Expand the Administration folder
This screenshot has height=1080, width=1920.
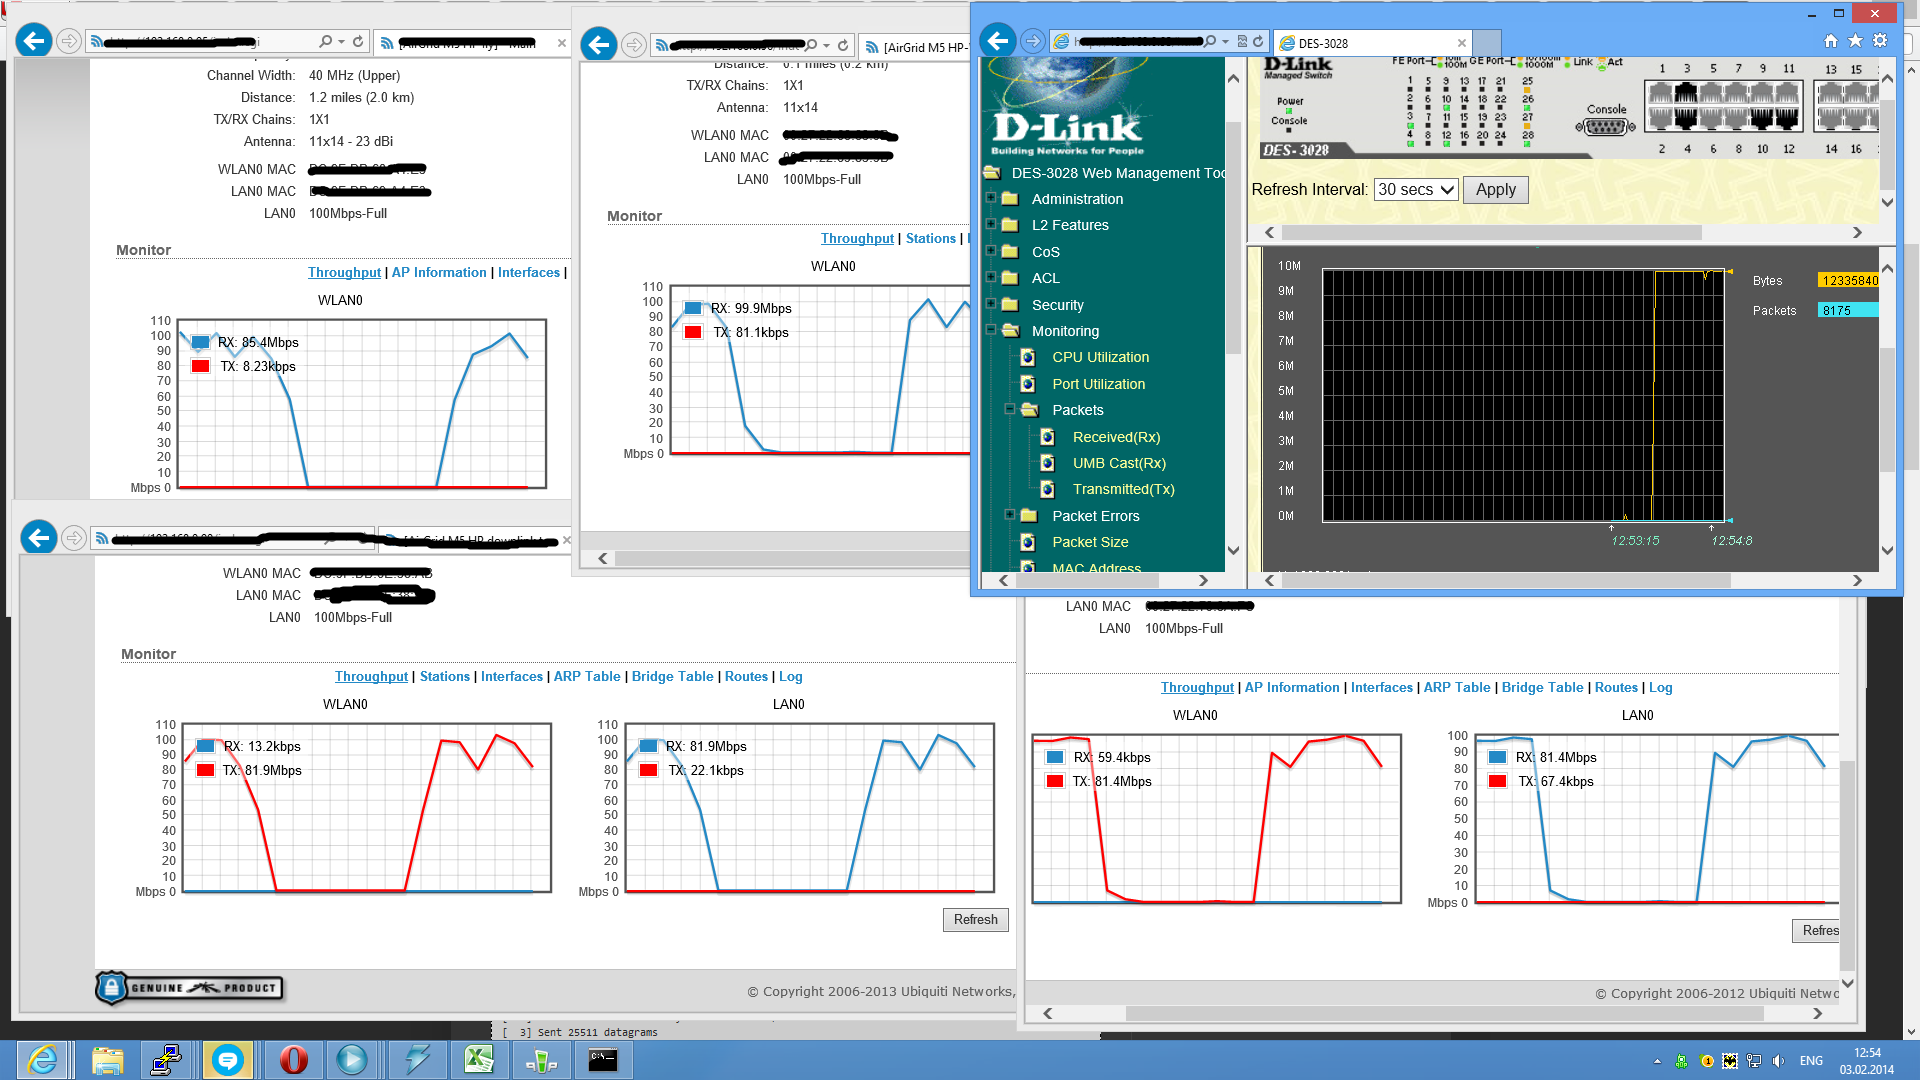coord(991,198)
